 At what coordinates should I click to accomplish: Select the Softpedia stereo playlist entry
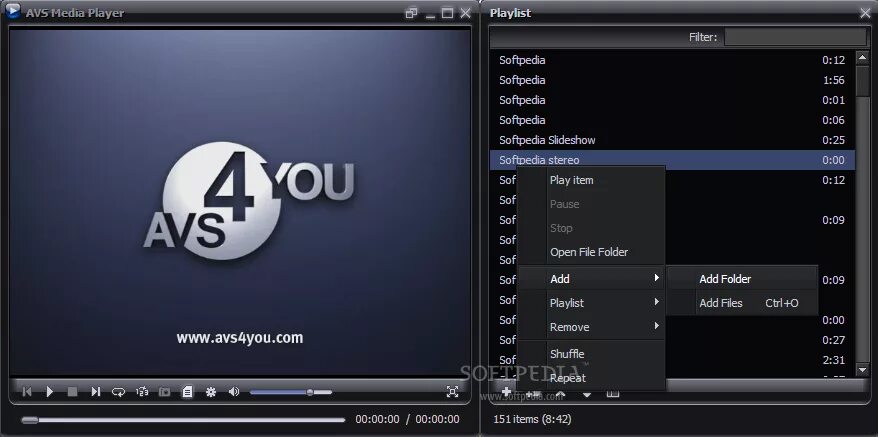point(672,160)
